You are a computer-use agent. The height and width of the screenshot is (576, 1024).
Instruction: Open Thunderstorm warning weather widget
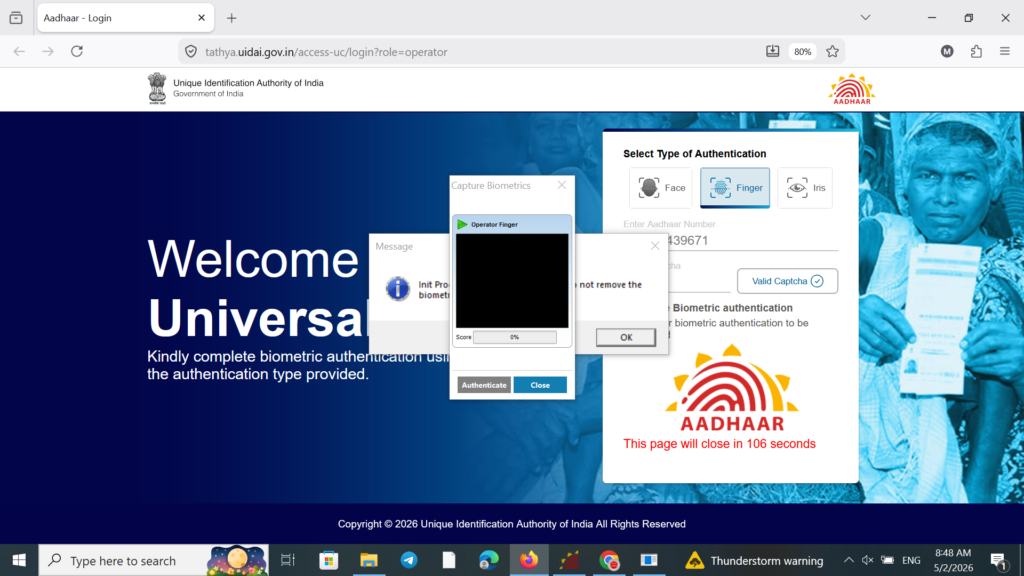pos(754,560)
